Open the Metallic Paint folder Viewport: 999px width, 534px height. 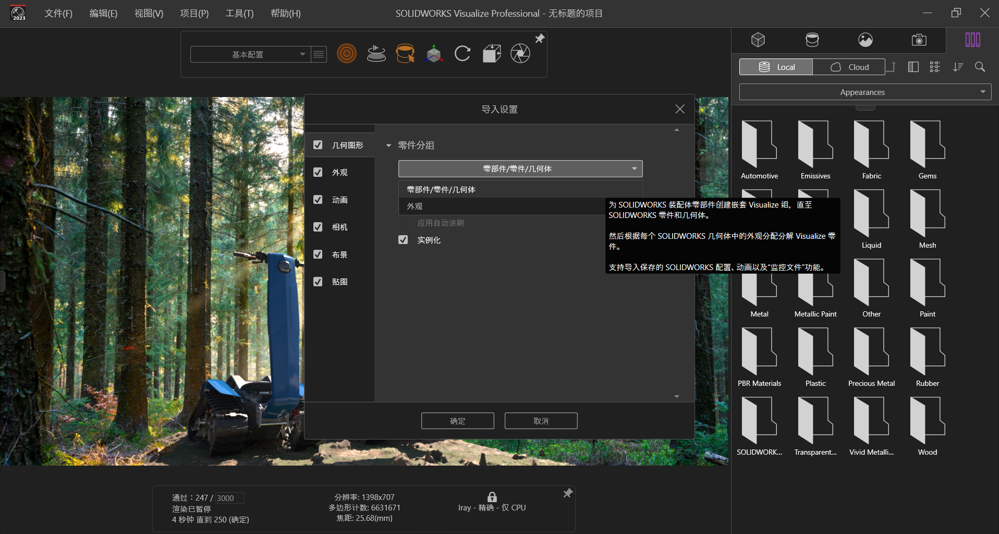click(x=815, y=288)
